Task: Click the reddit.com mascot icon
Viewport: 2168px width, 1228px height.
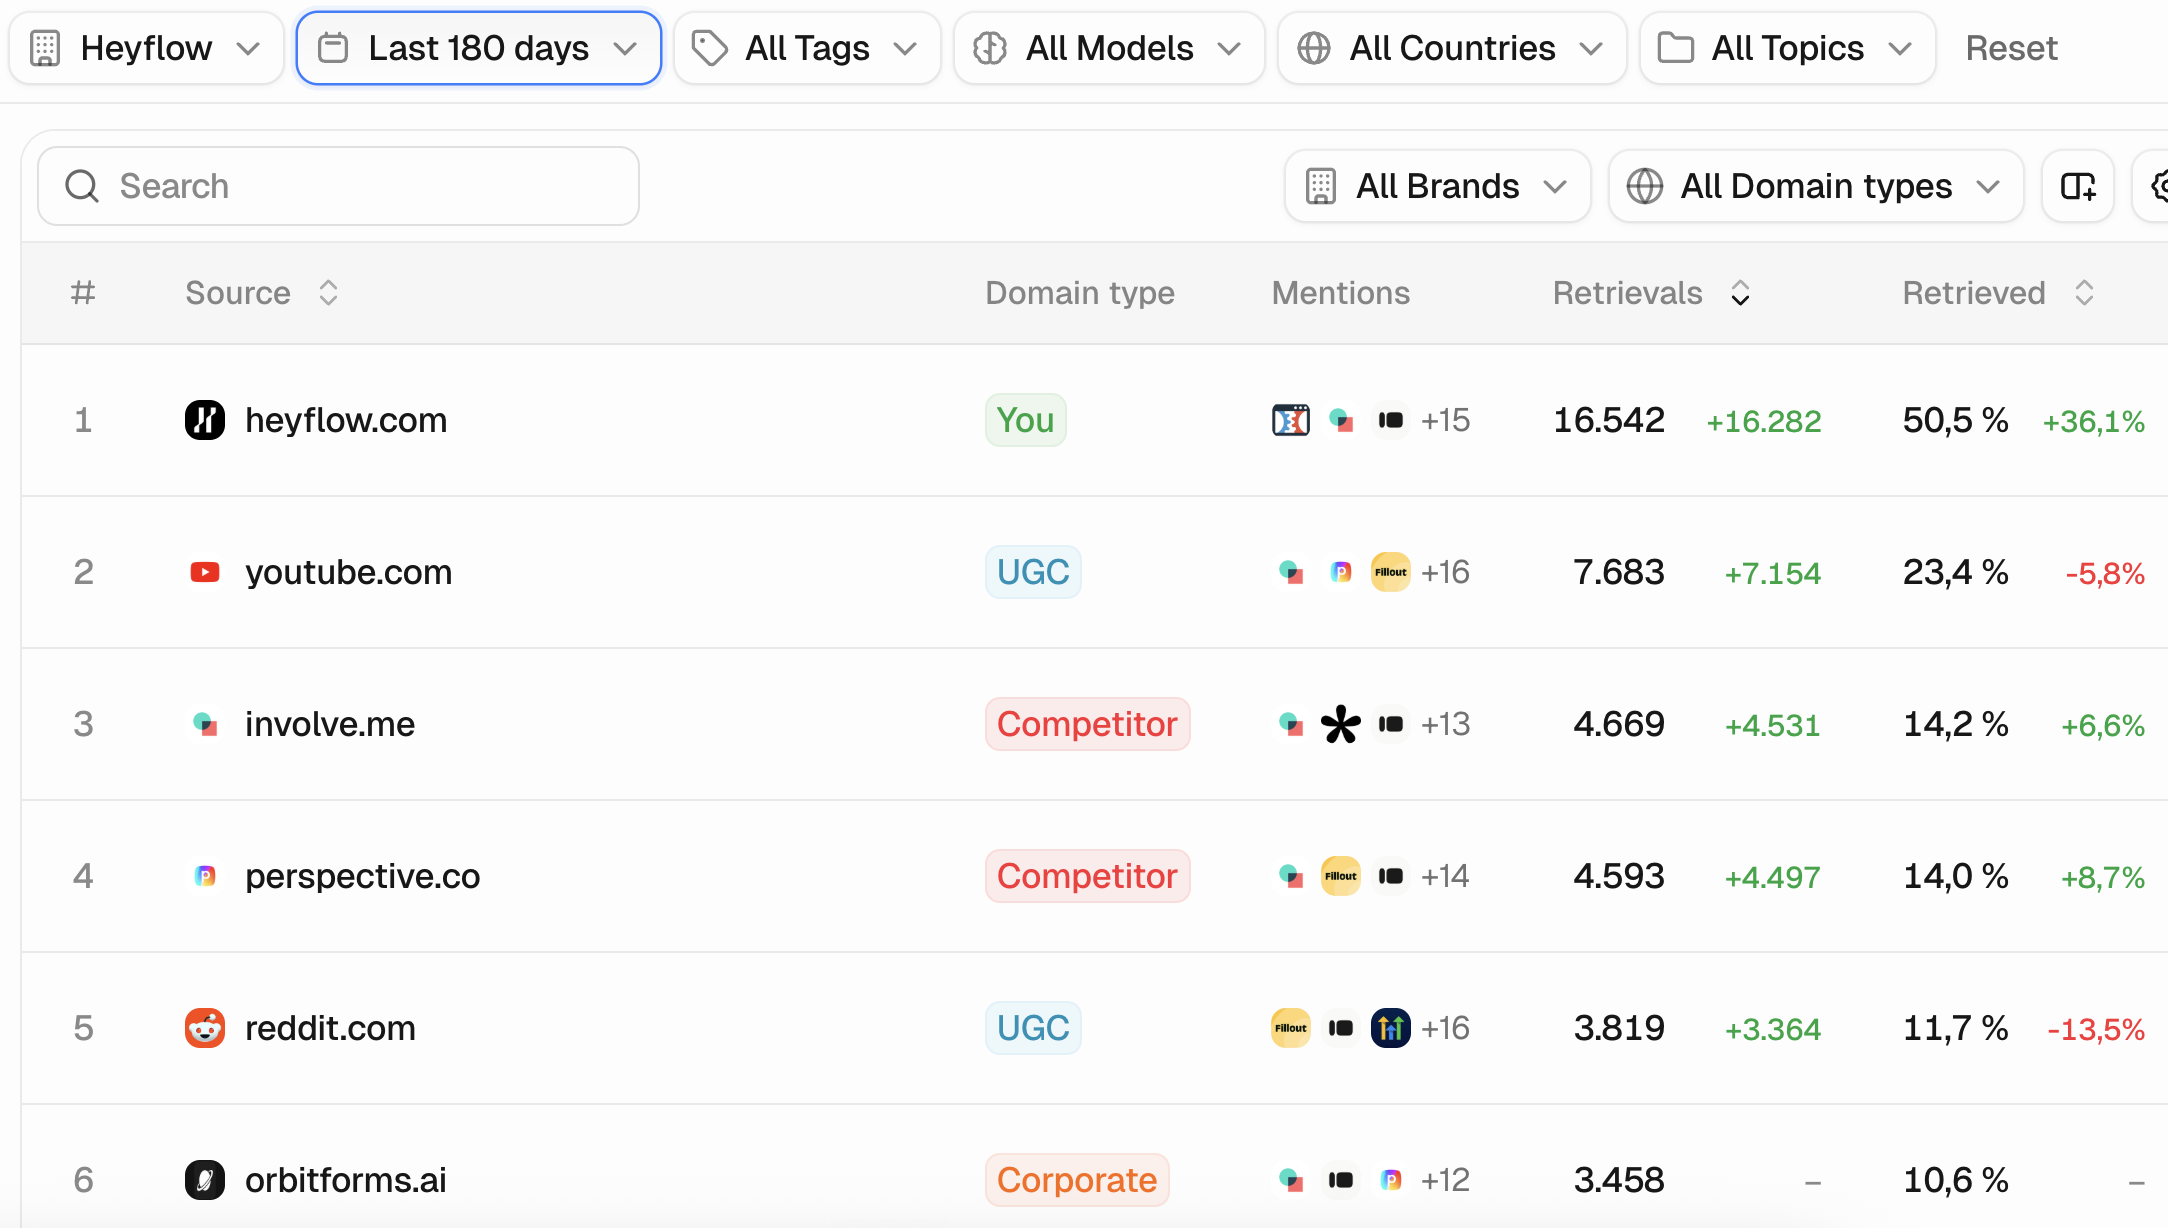Action: click(205, 1028)
